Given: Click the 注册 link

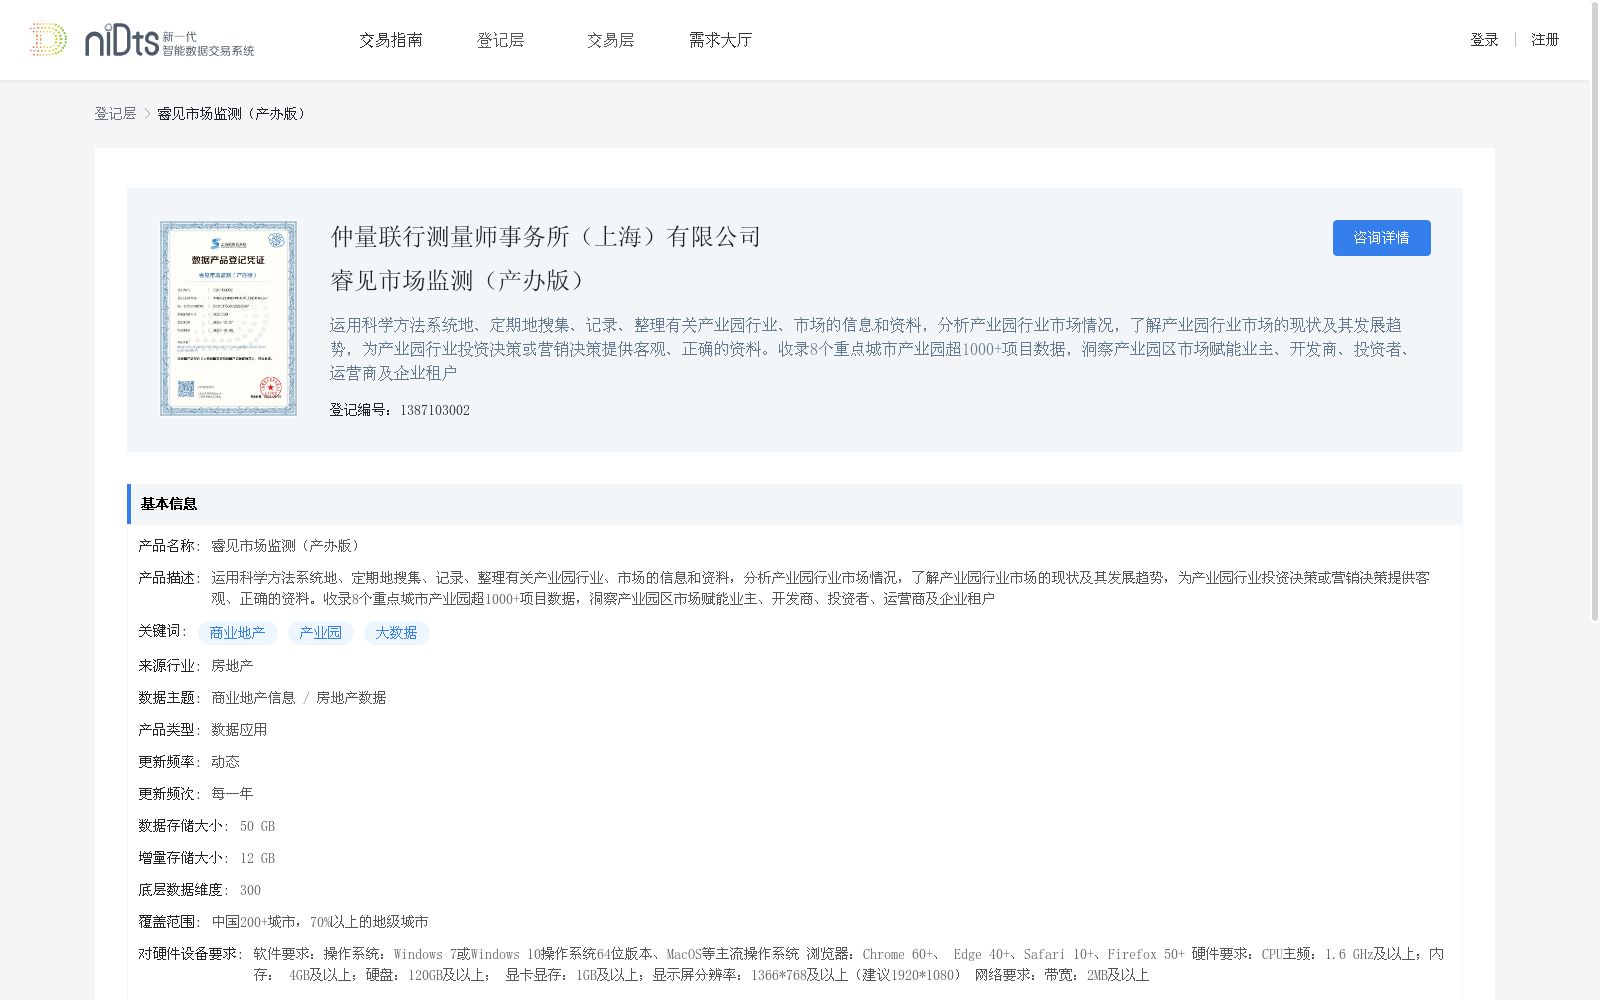Looking at the screenshot, I should pyautogui.click(x=1545, y=40).
